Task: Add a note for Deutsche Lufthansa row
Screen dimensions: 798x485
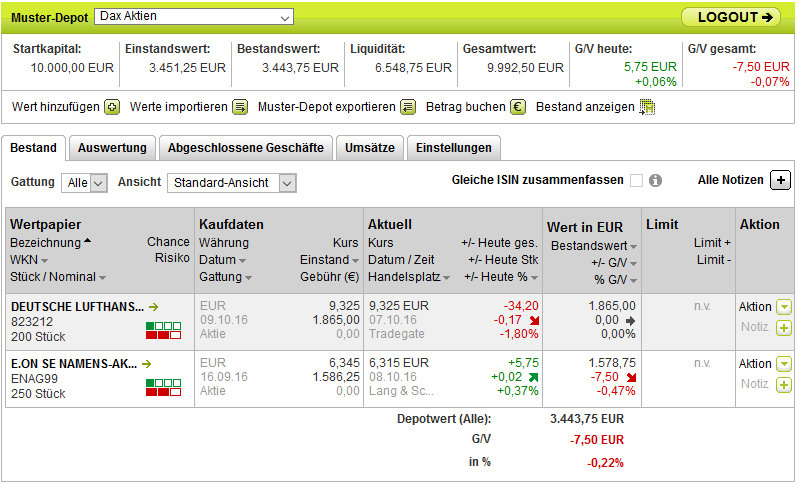Action: pos(783,327)
